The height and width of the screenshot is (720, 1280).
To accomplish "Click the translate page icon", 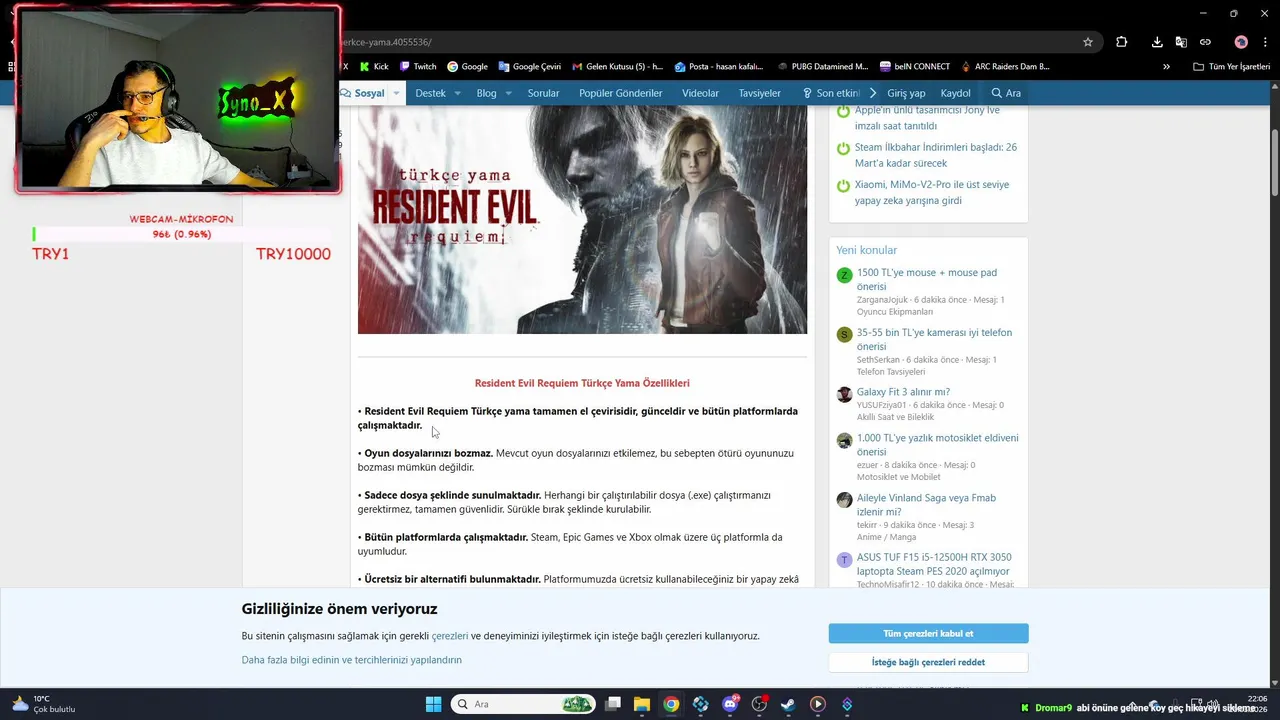I will tap(1181, 42).
